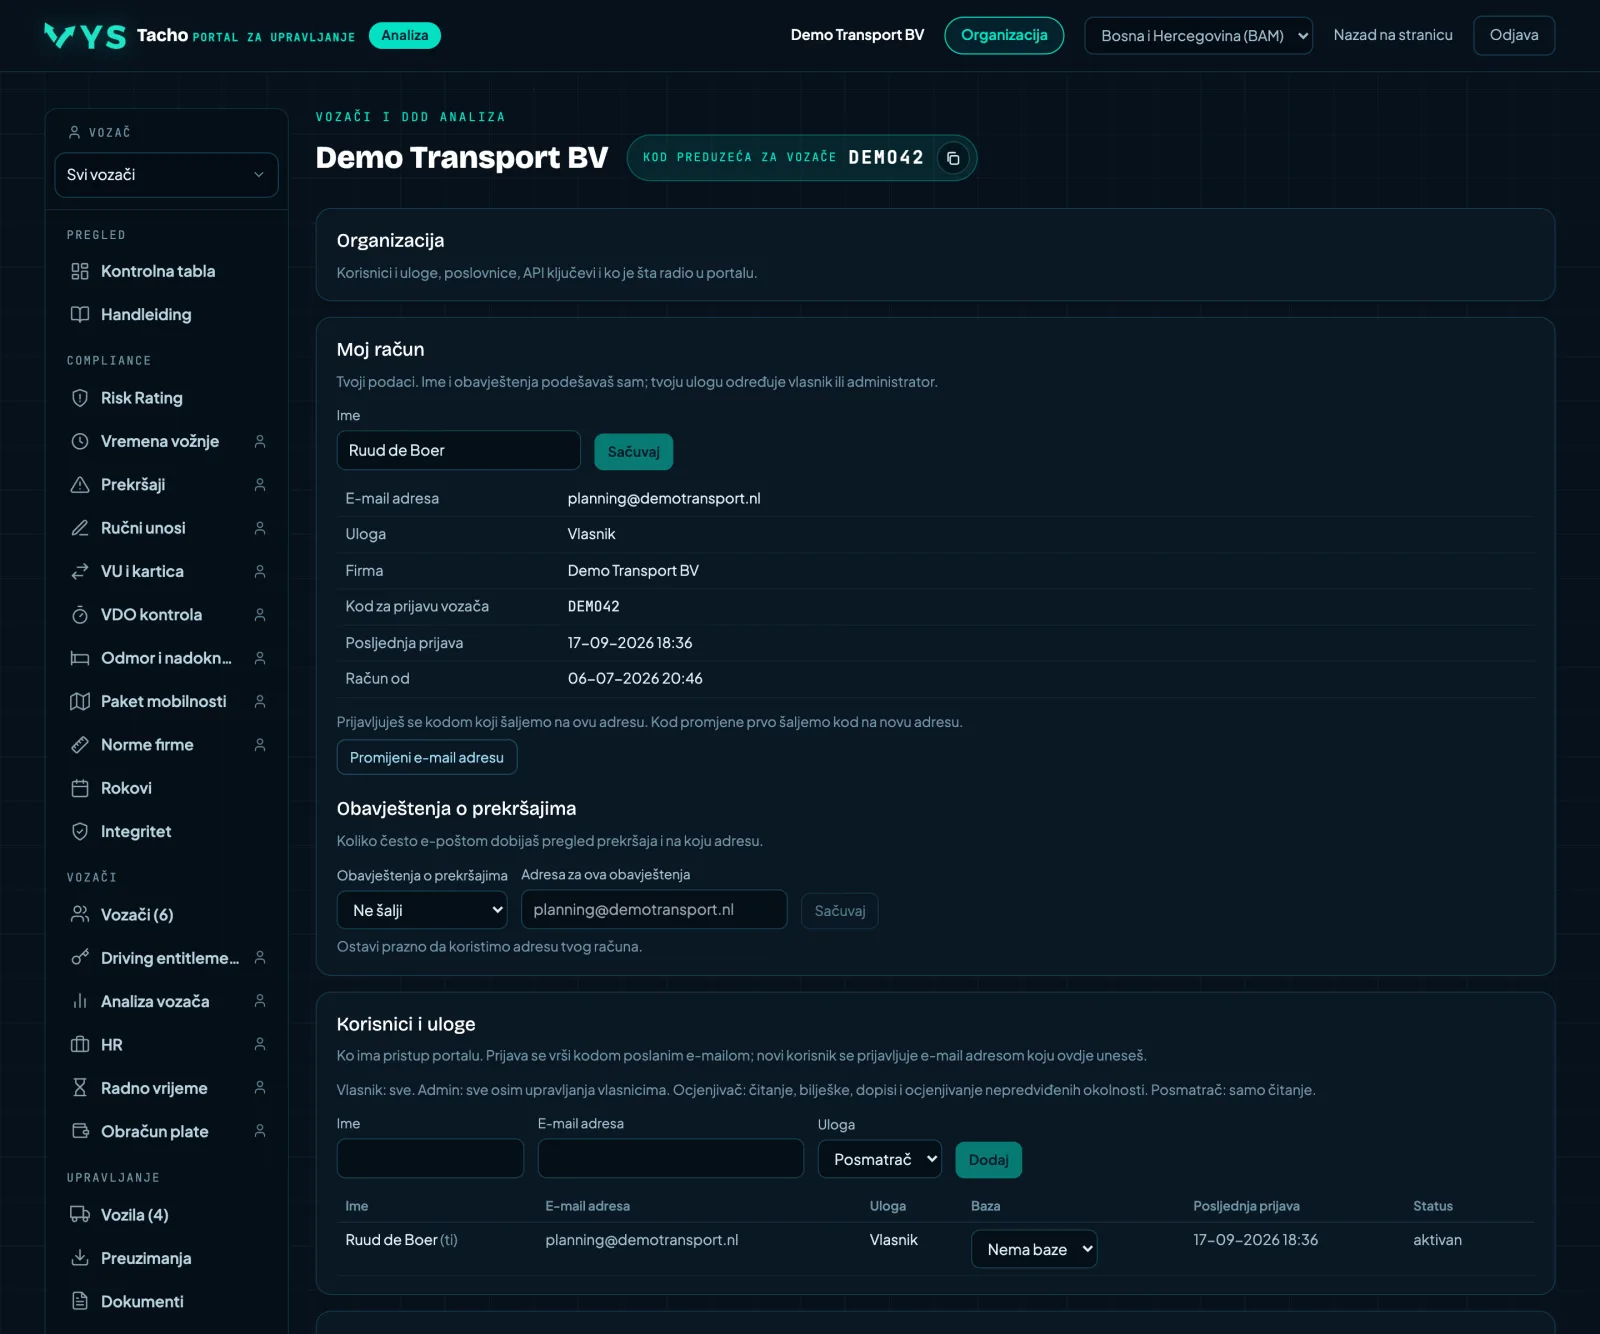
Task: Open the Organizacija tab in header
Action: (1004, 36)
